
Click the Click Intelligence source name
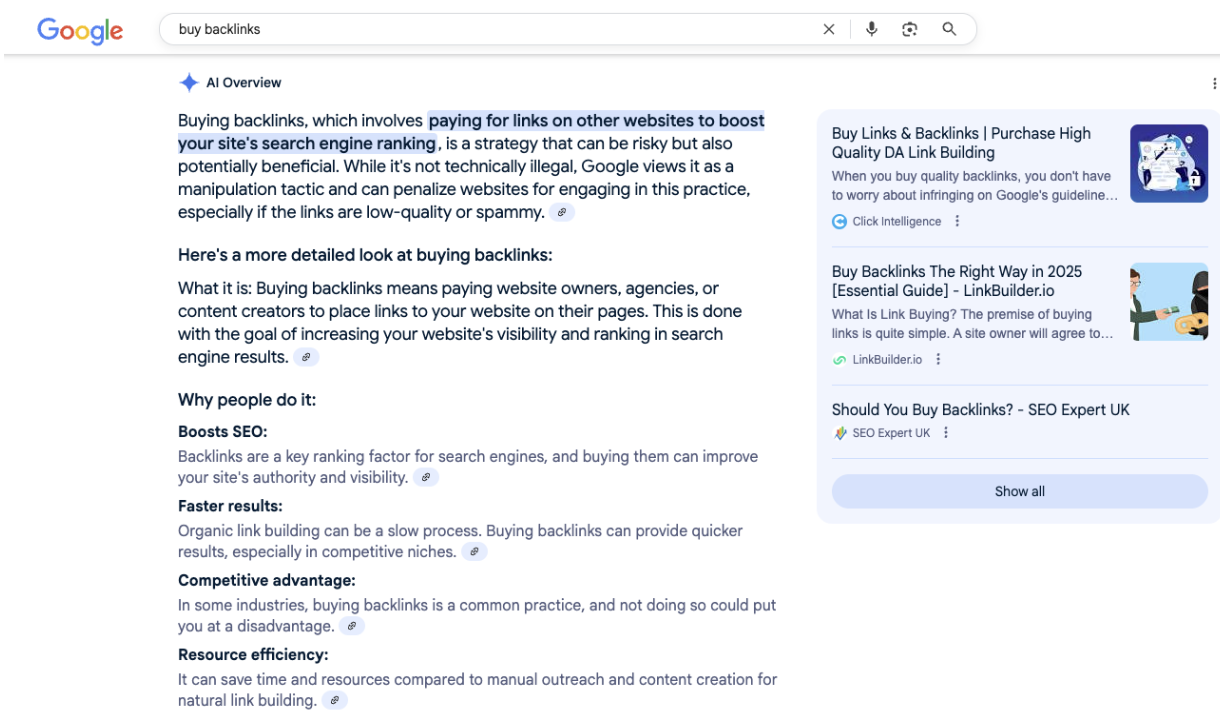pos(897,221)
